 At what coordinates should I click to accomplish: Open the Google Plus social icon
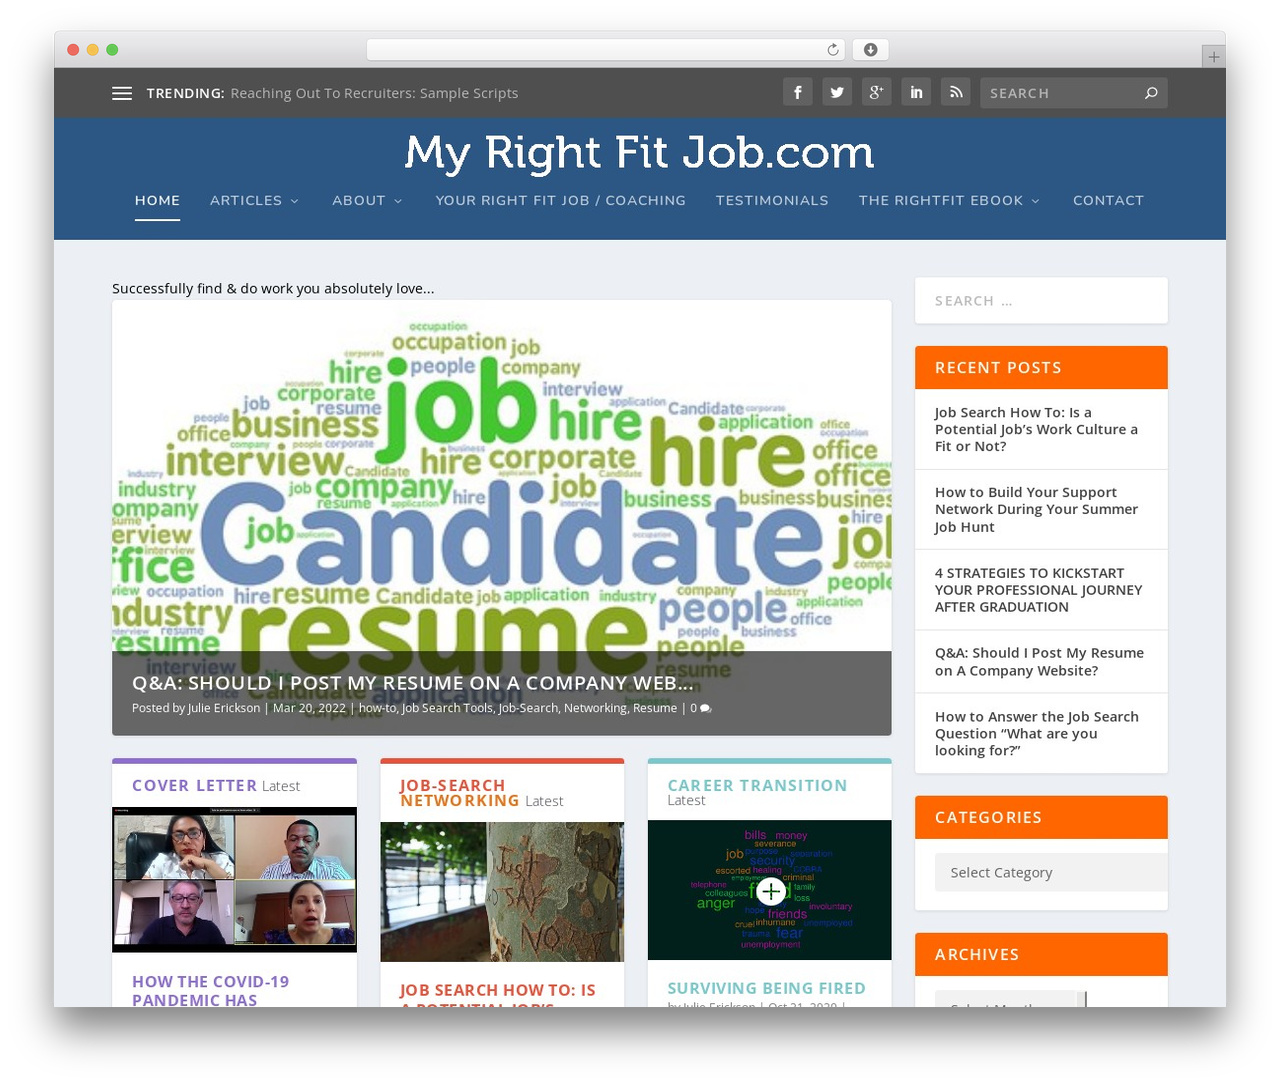pos(876,93)
